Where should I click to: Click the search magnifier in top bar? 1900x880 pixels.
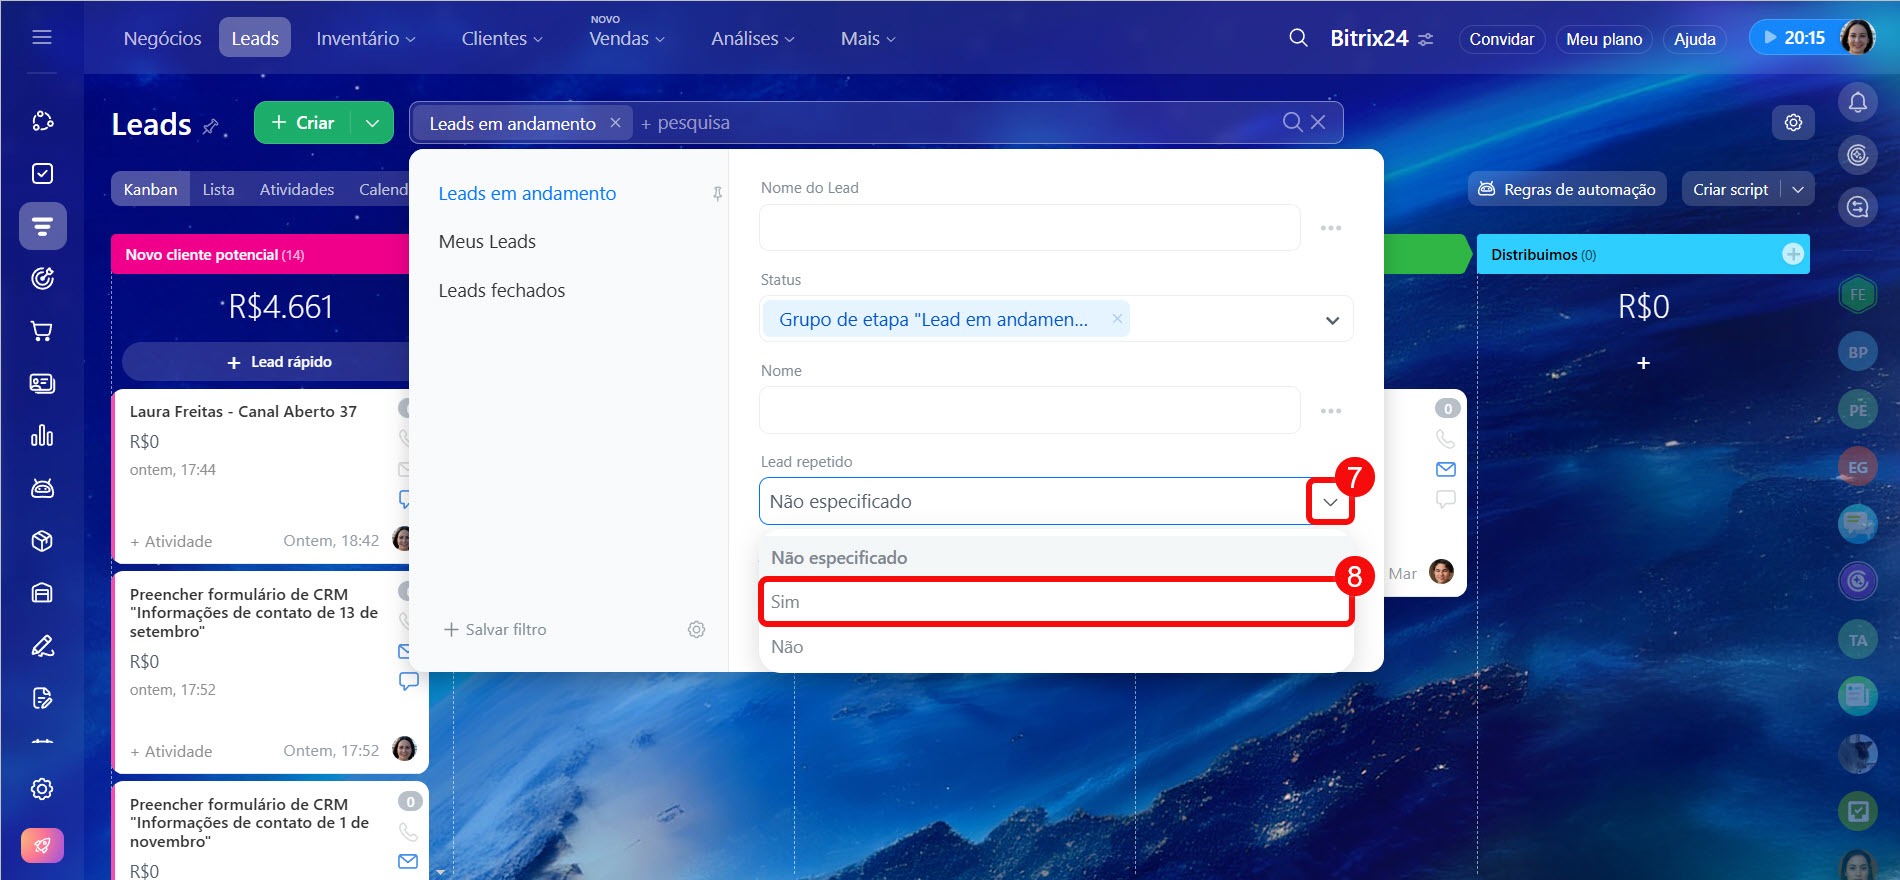coord(1298,38)
